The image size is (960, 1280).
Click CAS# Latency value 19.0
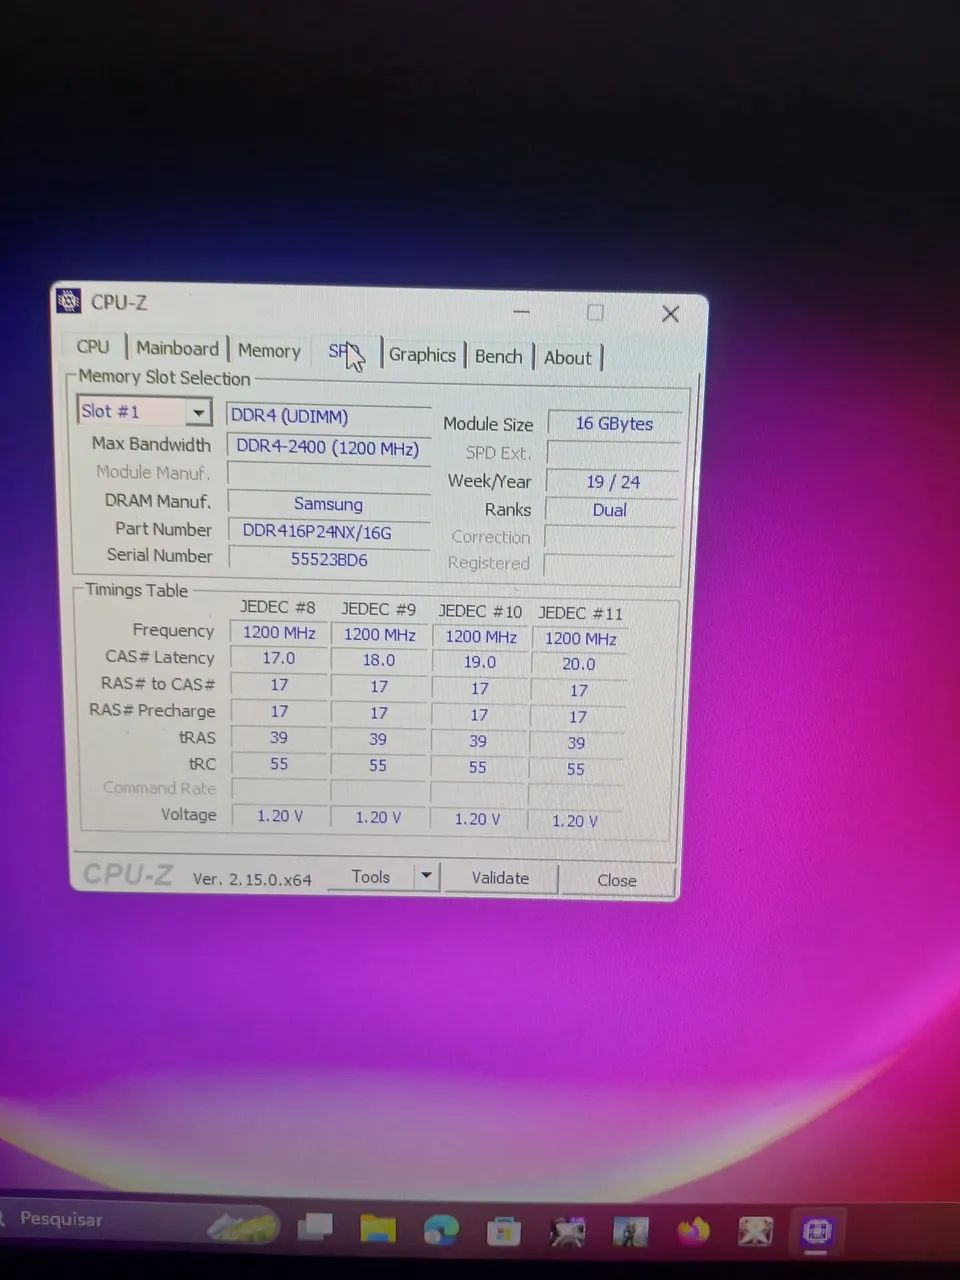point(480,662)
